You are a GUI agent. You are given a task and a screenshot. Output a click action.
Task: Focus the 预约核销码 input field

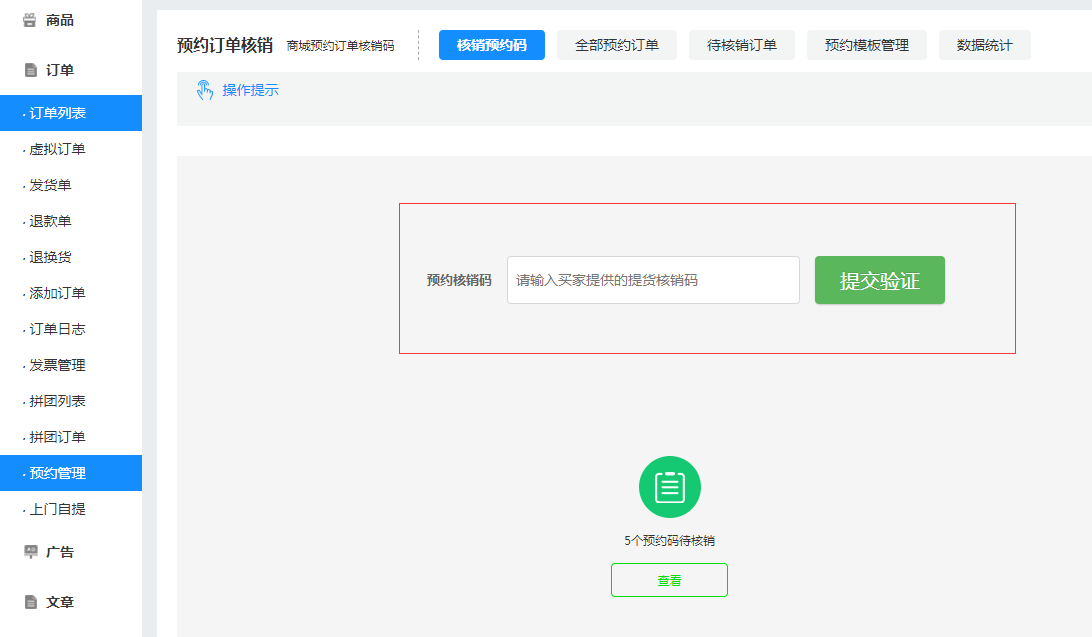coord(652,280)
